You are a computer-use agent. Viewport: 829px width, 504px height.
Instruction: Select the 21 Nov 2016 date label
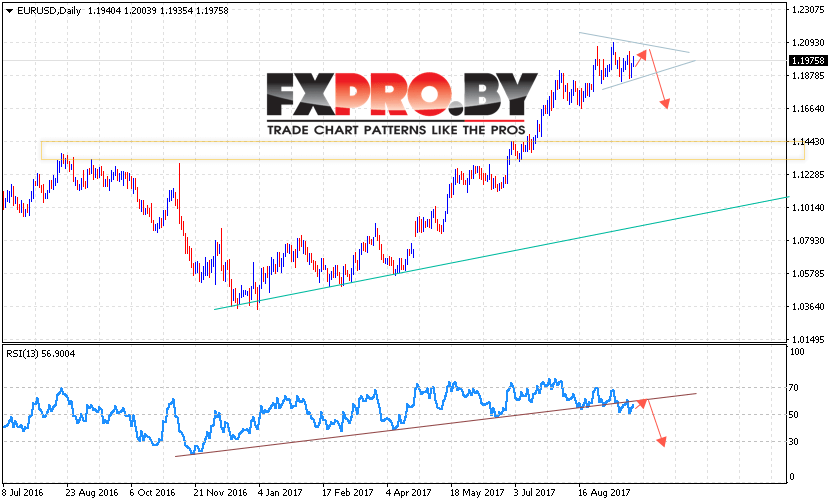(220, 492)
